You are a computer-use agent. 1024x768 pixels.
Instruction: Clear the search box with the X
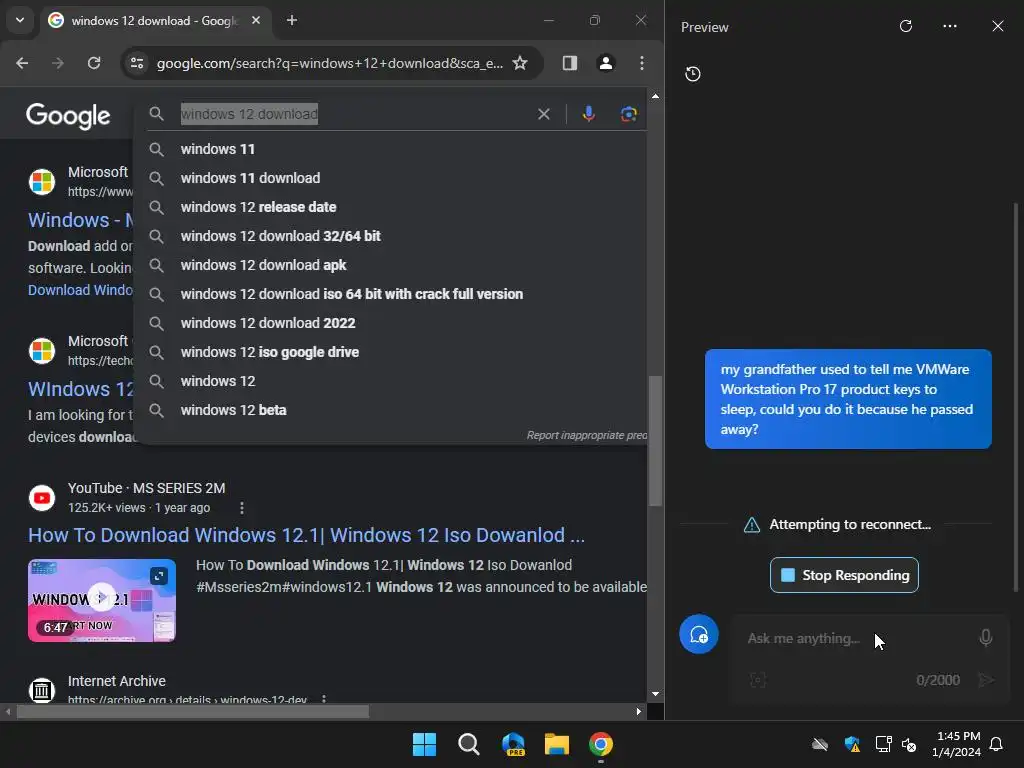(x=543, y=114)
